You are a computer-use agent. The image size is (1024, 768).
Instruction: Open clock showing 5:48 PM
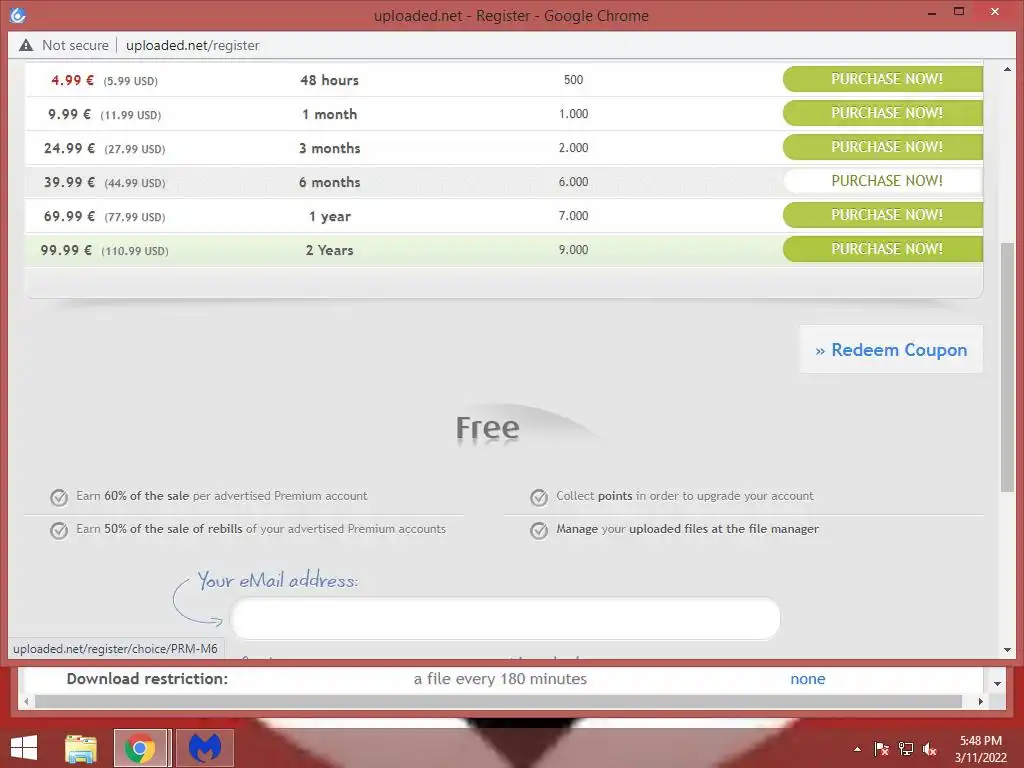coord(981,749)
